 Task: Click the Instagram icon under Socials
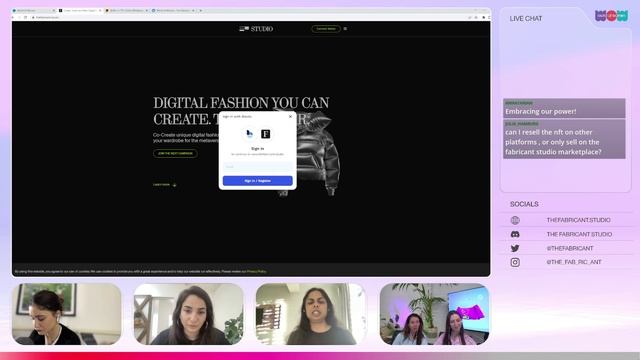(x=515, y=262)
